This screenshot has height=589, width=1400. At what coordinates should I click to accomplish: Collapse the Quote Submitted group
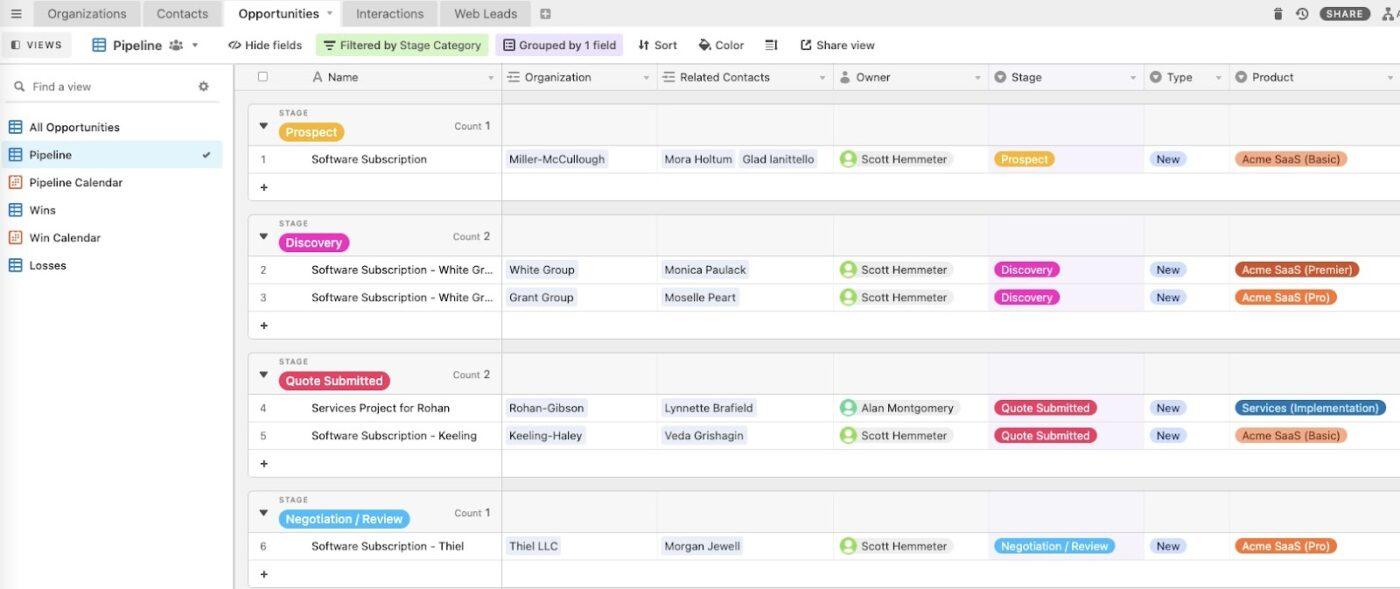pyautogui.click(x=264, y=375)
